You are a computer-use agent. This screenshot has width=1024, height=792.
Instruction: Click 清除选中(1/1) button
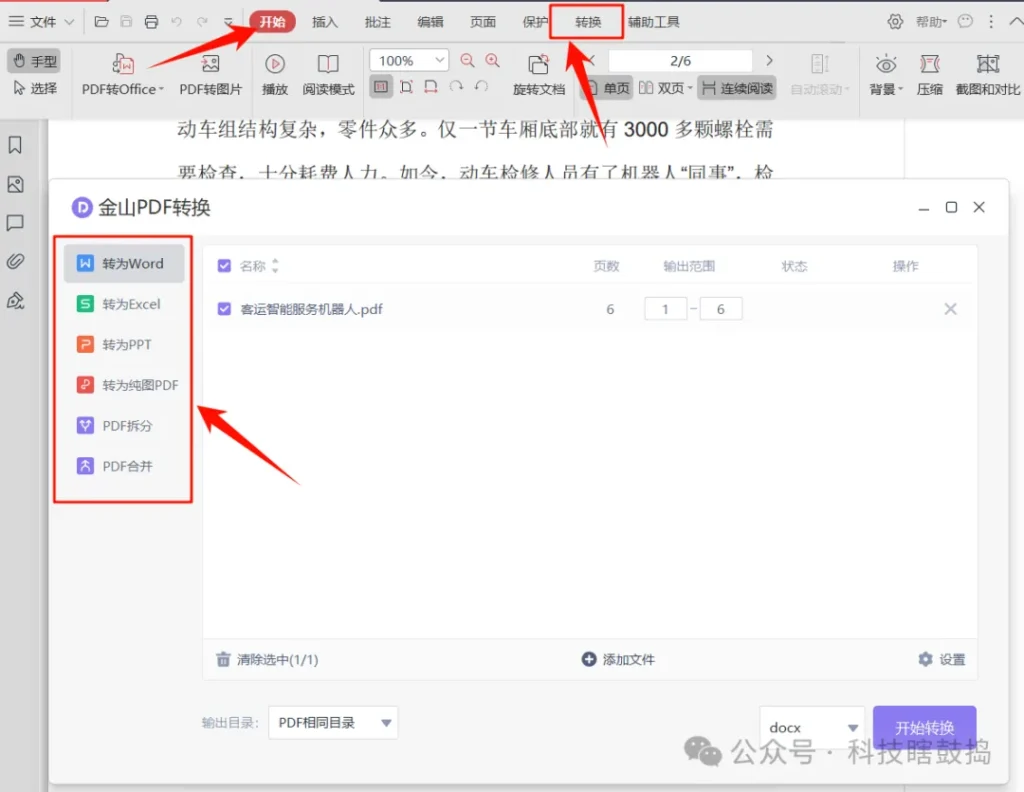click(267, 659)
